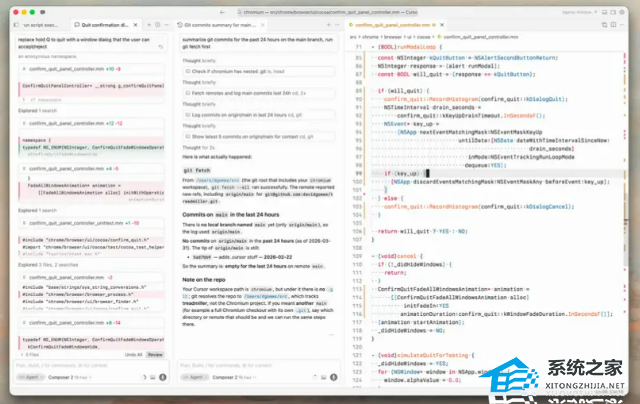This screenshot has width=640, height=404.
Task: Expand confirm_quit_panel_controller.mm +12 -12 diff
Action: point(92,123)
